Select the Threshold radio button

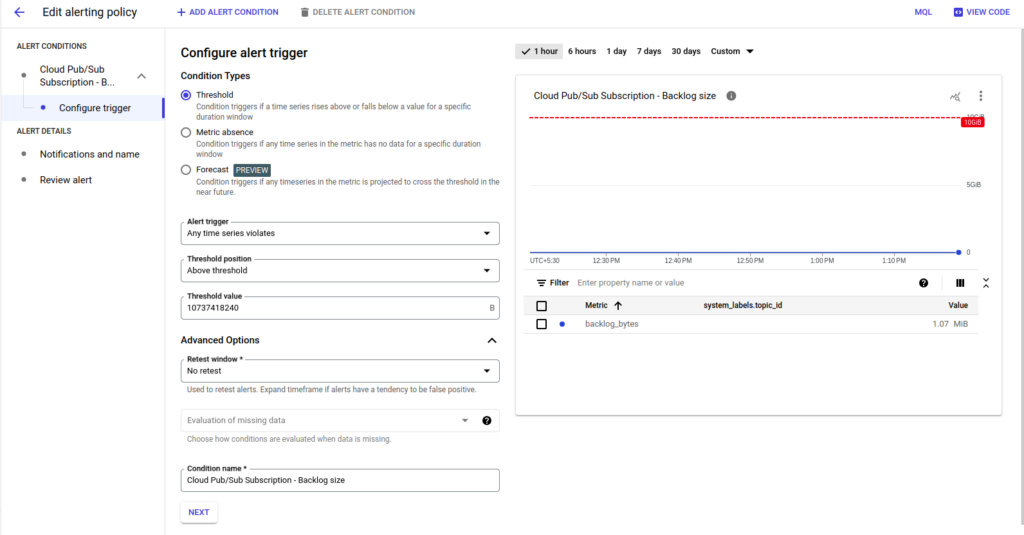186,95
